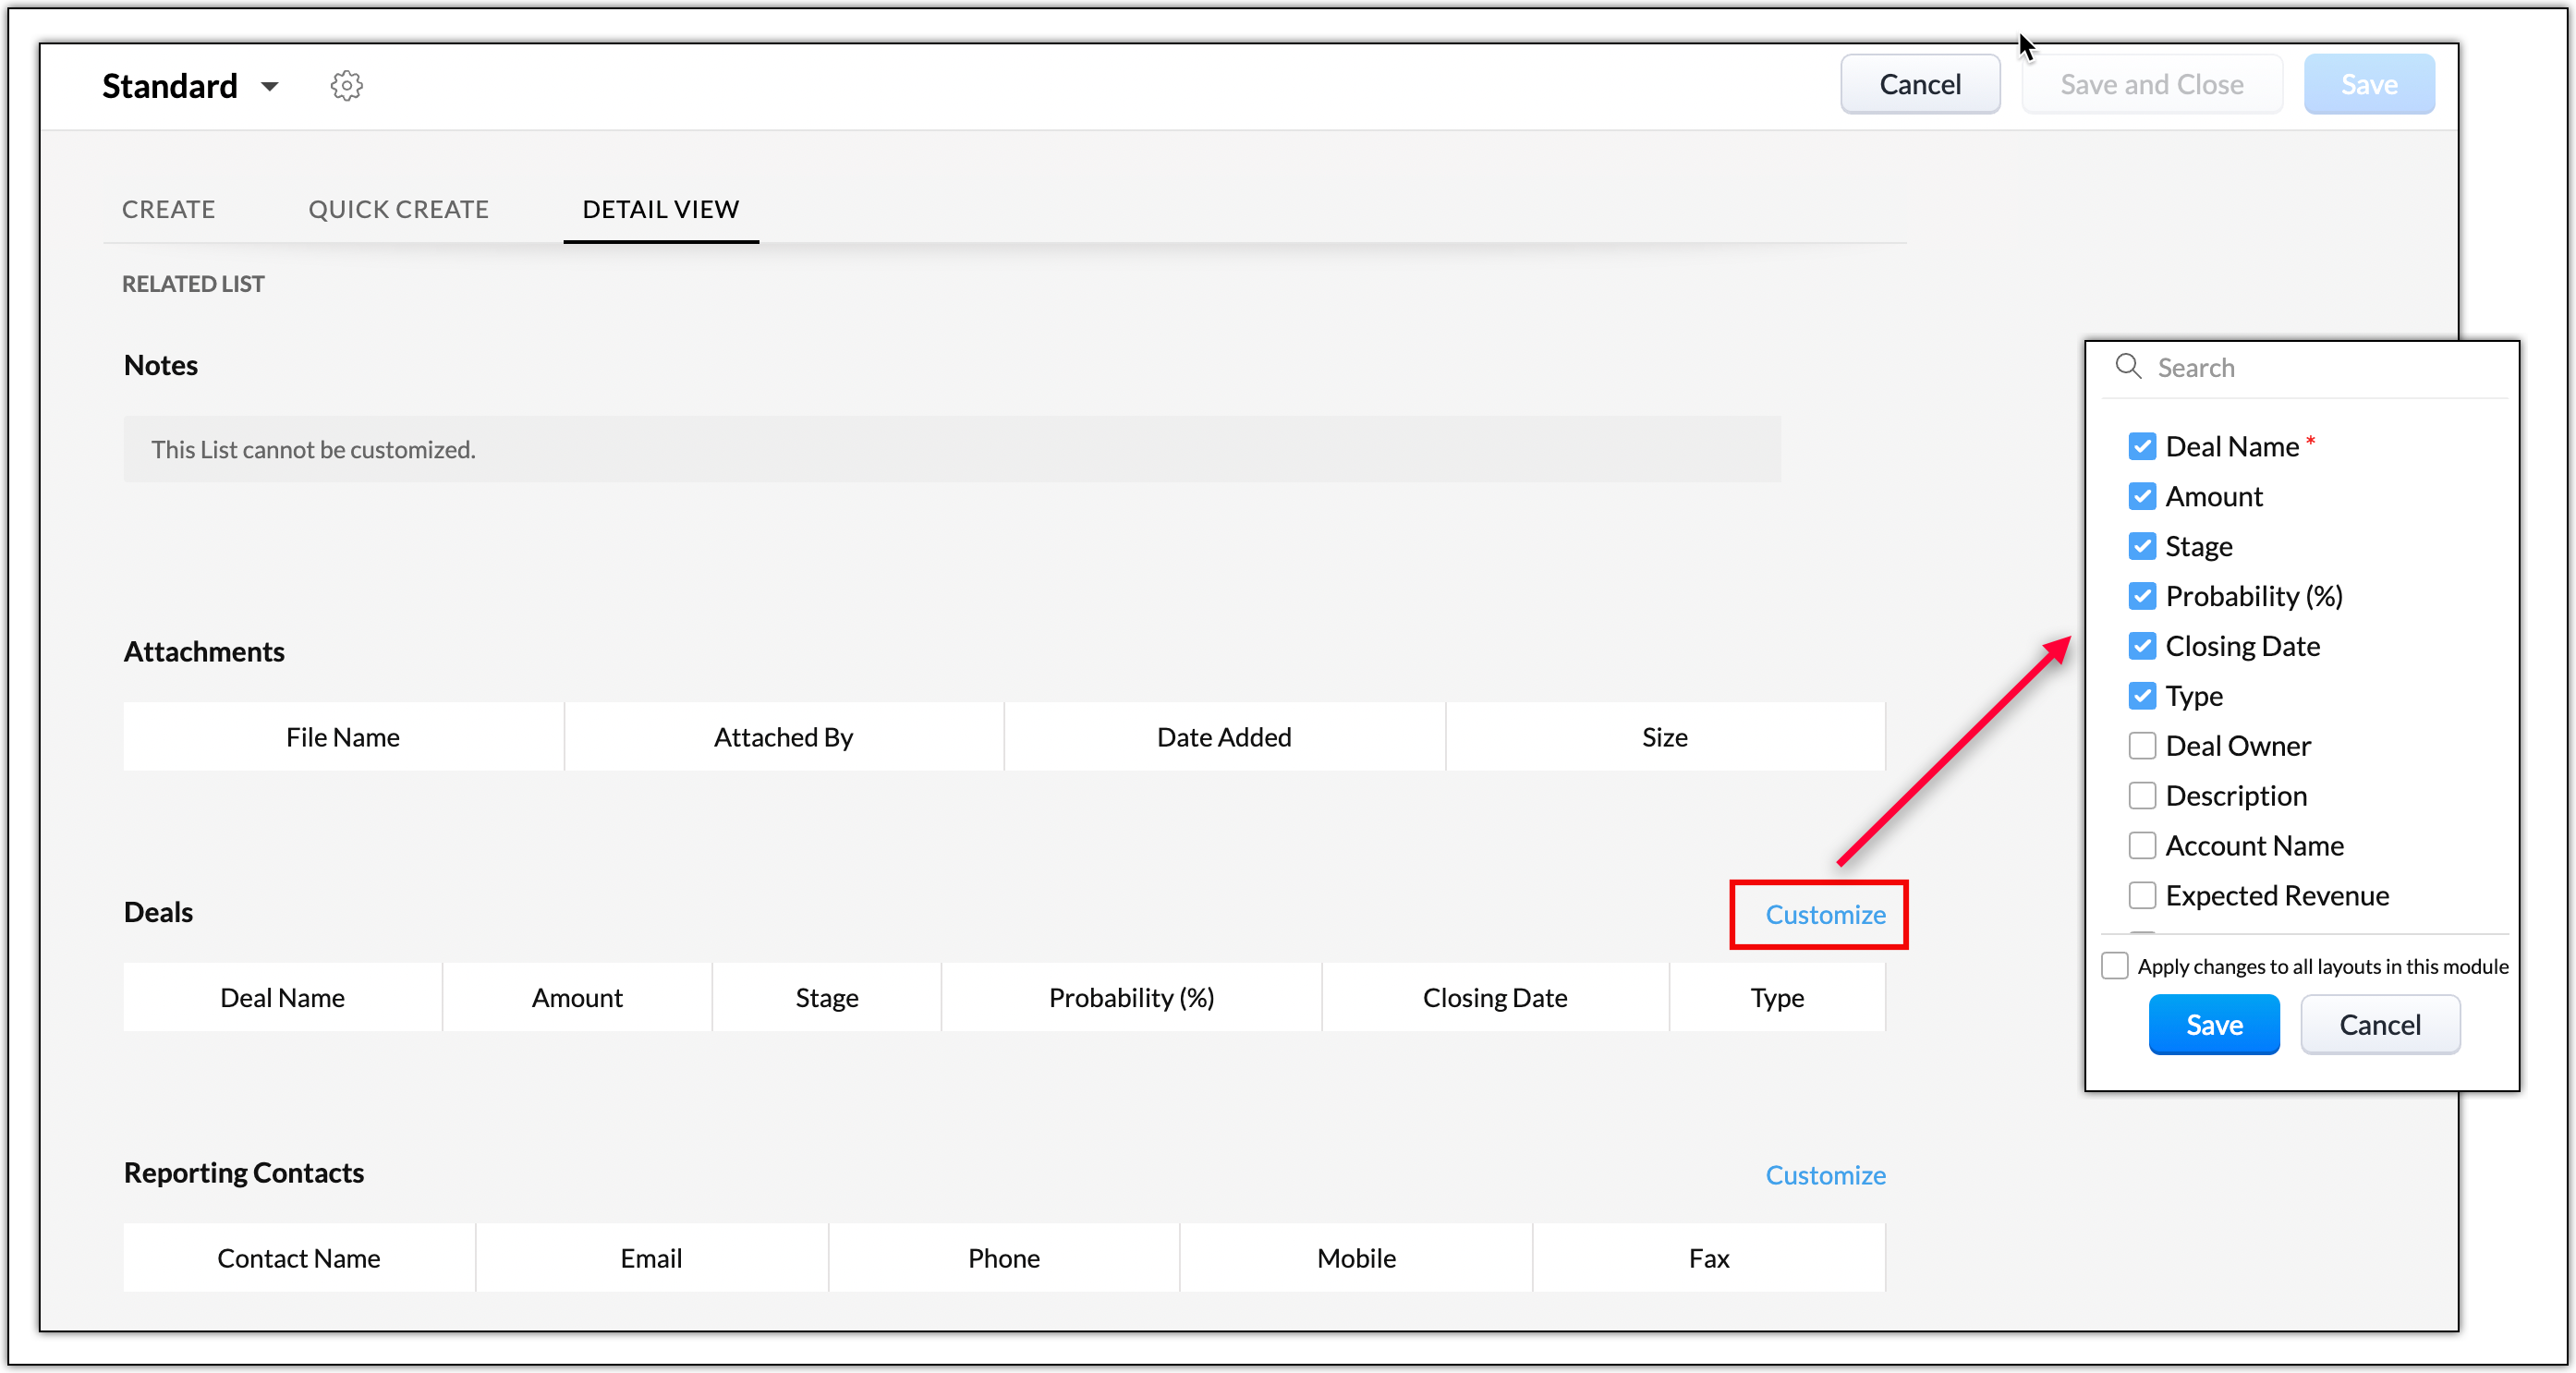
Task: Click Cancel in the field picker popup
Action: point(2379,1025)
